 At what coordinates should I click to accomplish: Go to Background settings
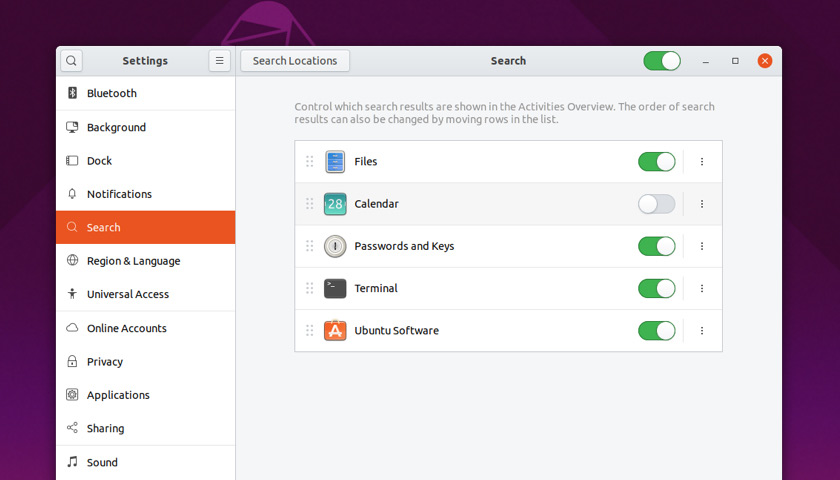146,127
